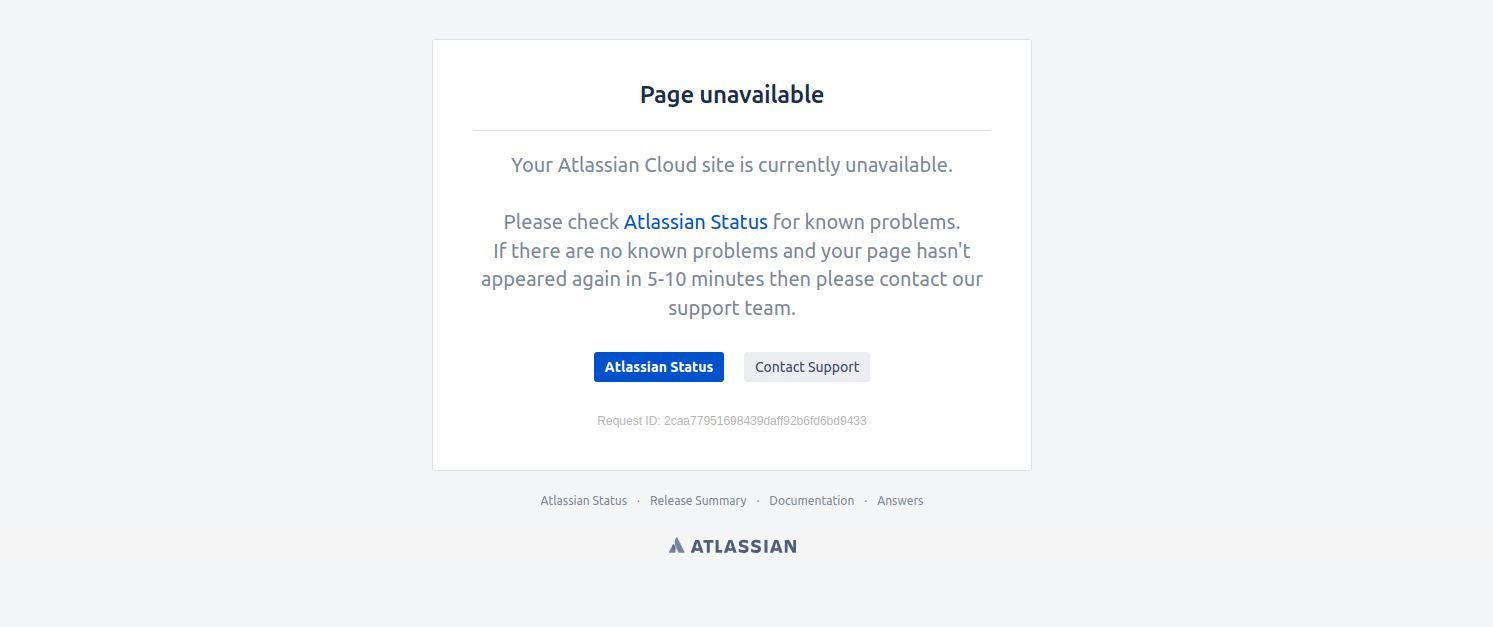Click the words "Please check"
1493x627 pixels.
(561, 222)
